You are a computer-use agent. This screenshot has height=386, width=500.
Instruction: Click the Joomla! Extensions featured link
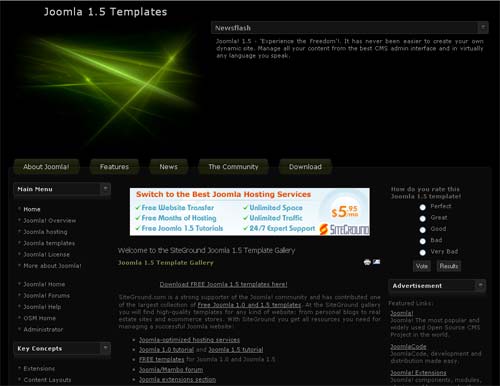(418, 373)
